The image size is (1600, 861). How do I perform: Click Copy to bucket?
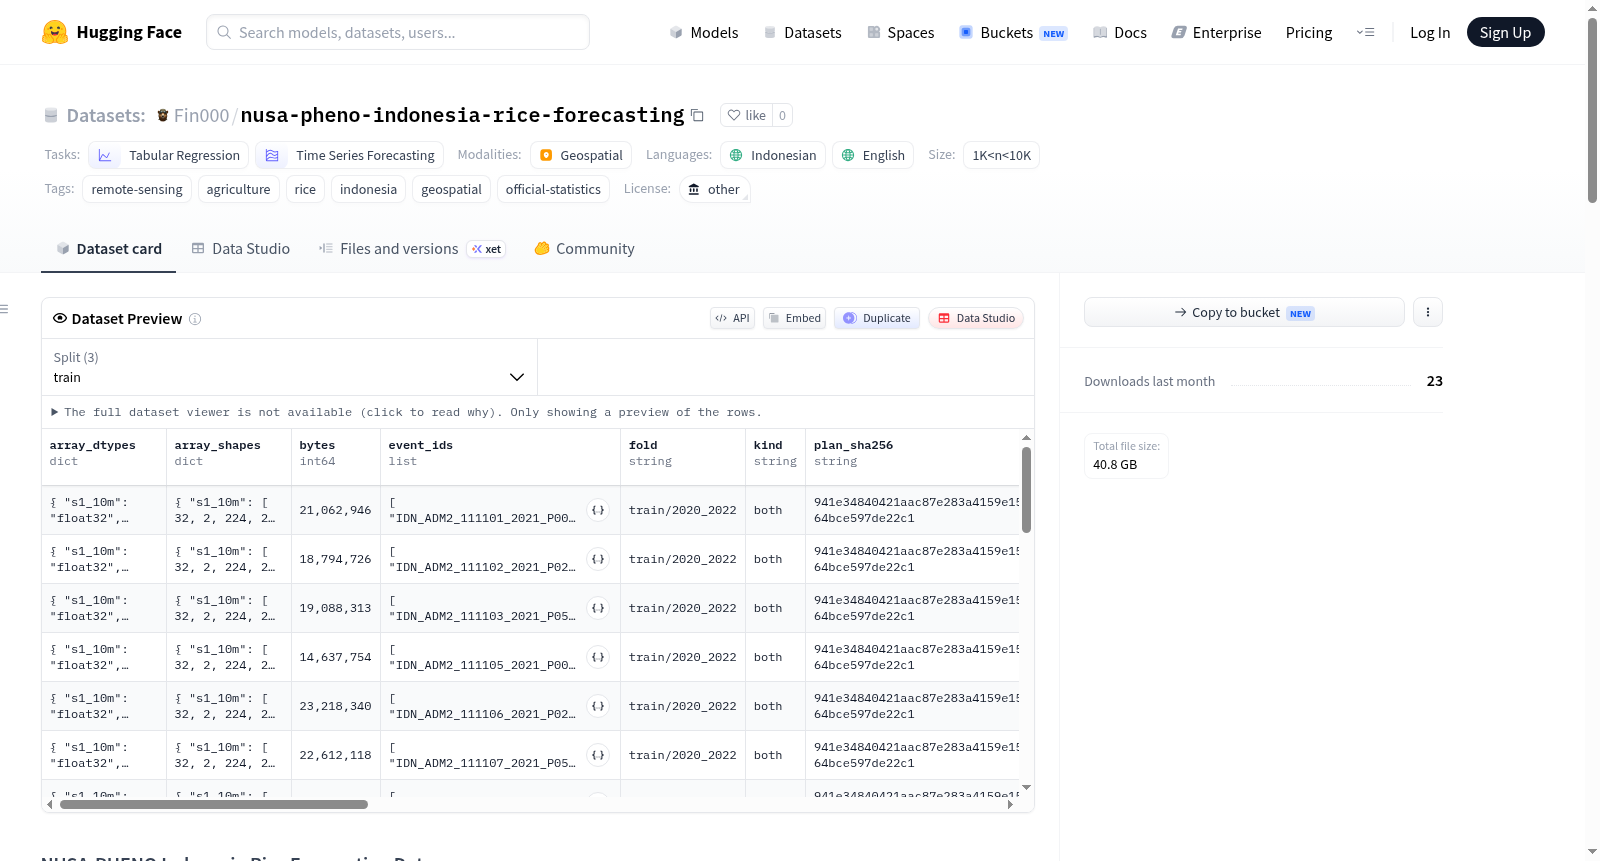click(1244, 312)
